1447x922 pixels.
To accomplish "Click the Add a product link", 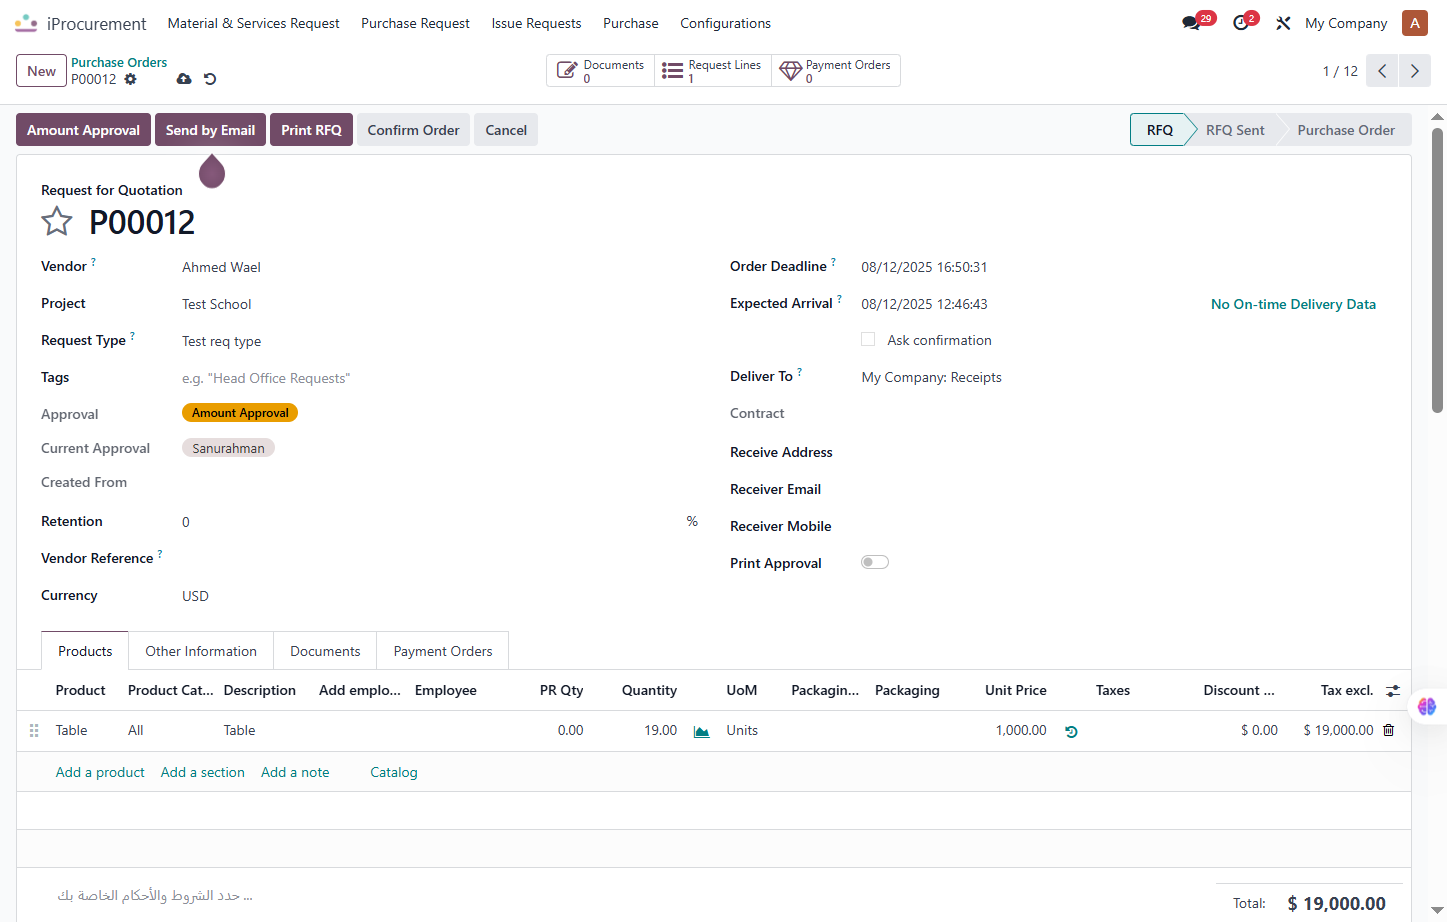I will (x=100, y=772).
